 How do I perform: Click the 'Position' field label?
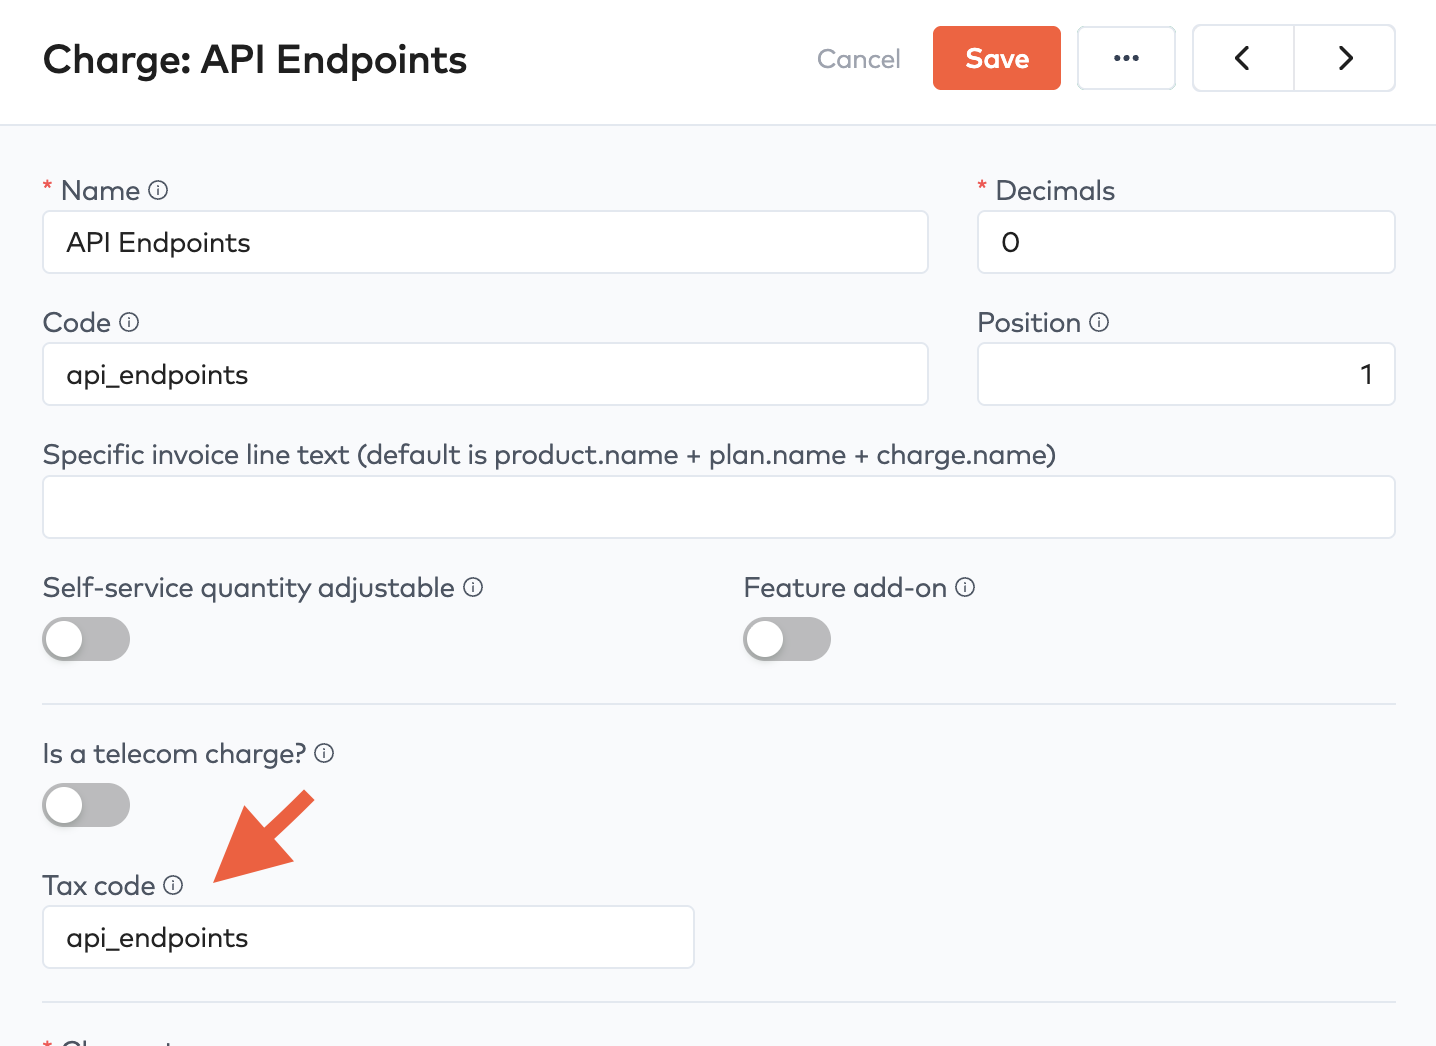1029,322
